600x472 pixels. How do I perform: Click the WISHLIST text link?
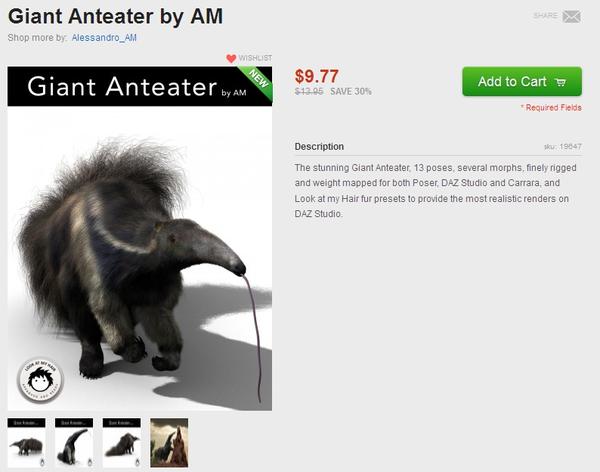[x=255, y=58]
